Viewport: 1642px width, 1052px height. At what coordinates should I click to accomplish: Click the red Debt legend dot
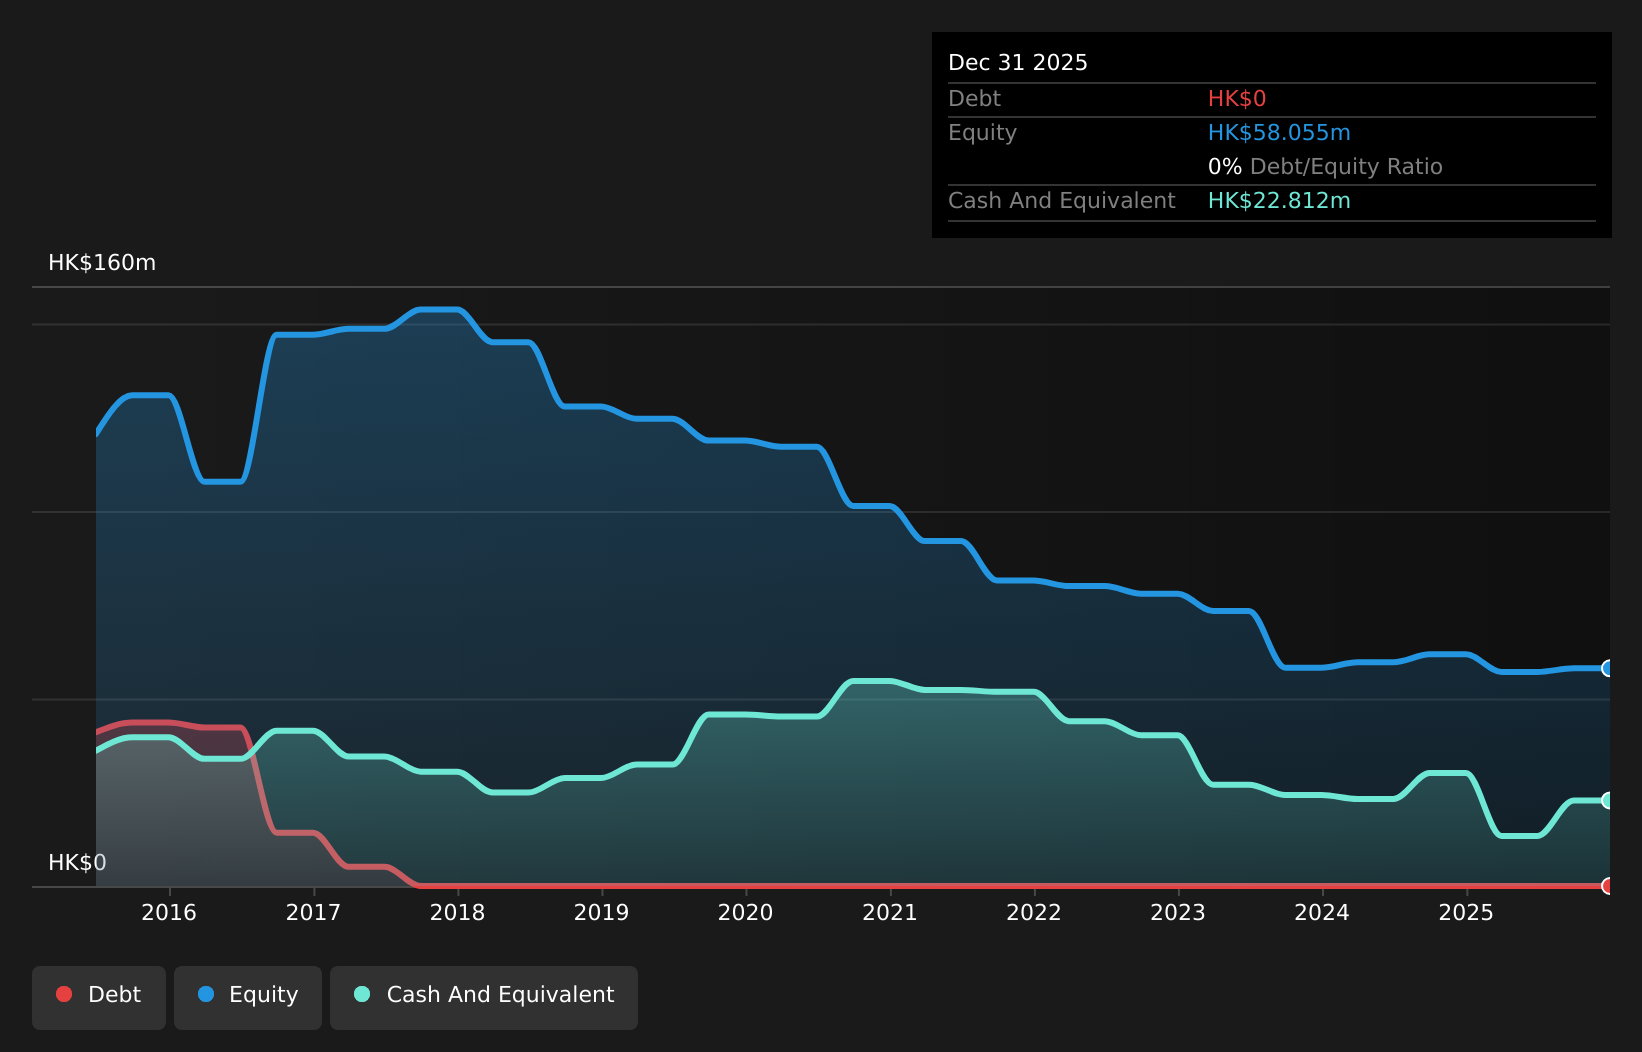pos(64,994)
